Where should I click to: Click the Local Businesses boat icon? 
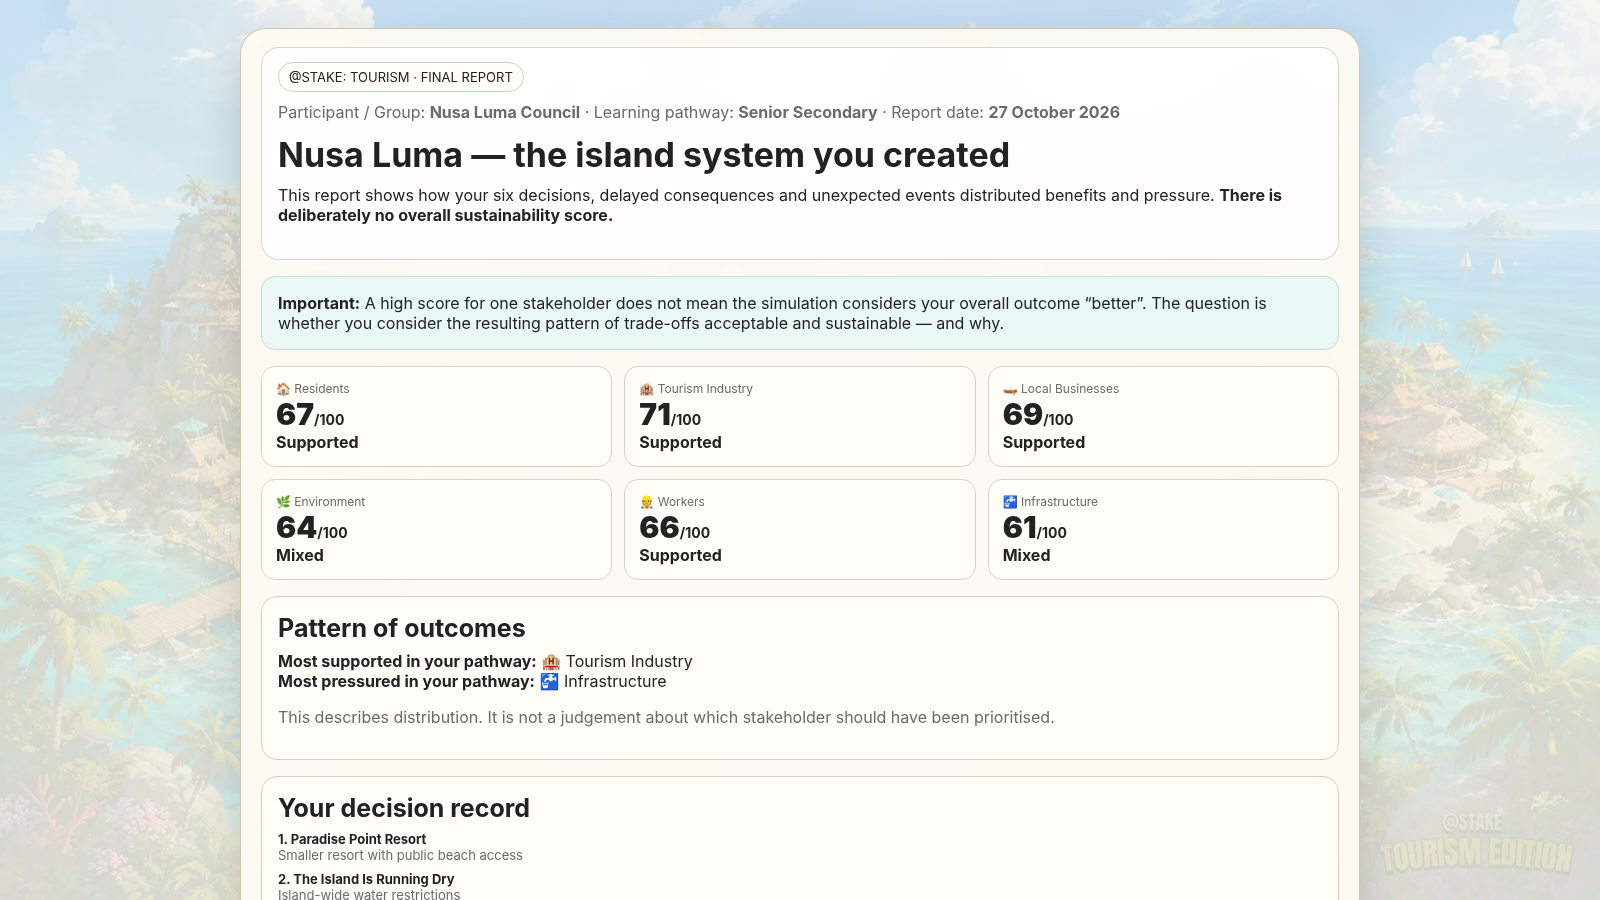tap(1010, 389)
